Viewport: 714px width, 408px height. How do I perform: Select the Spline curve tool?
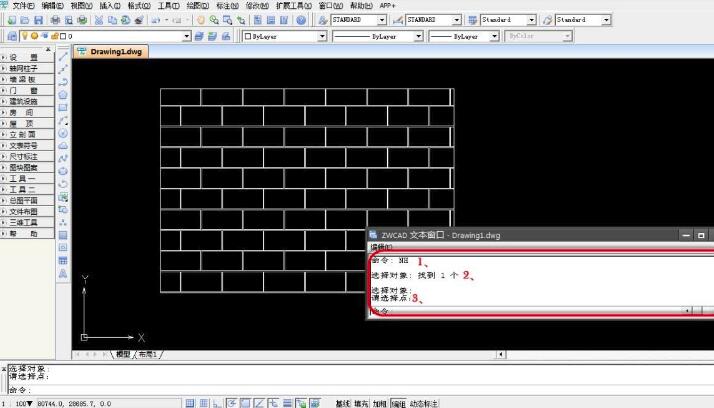tap(63, 158)
